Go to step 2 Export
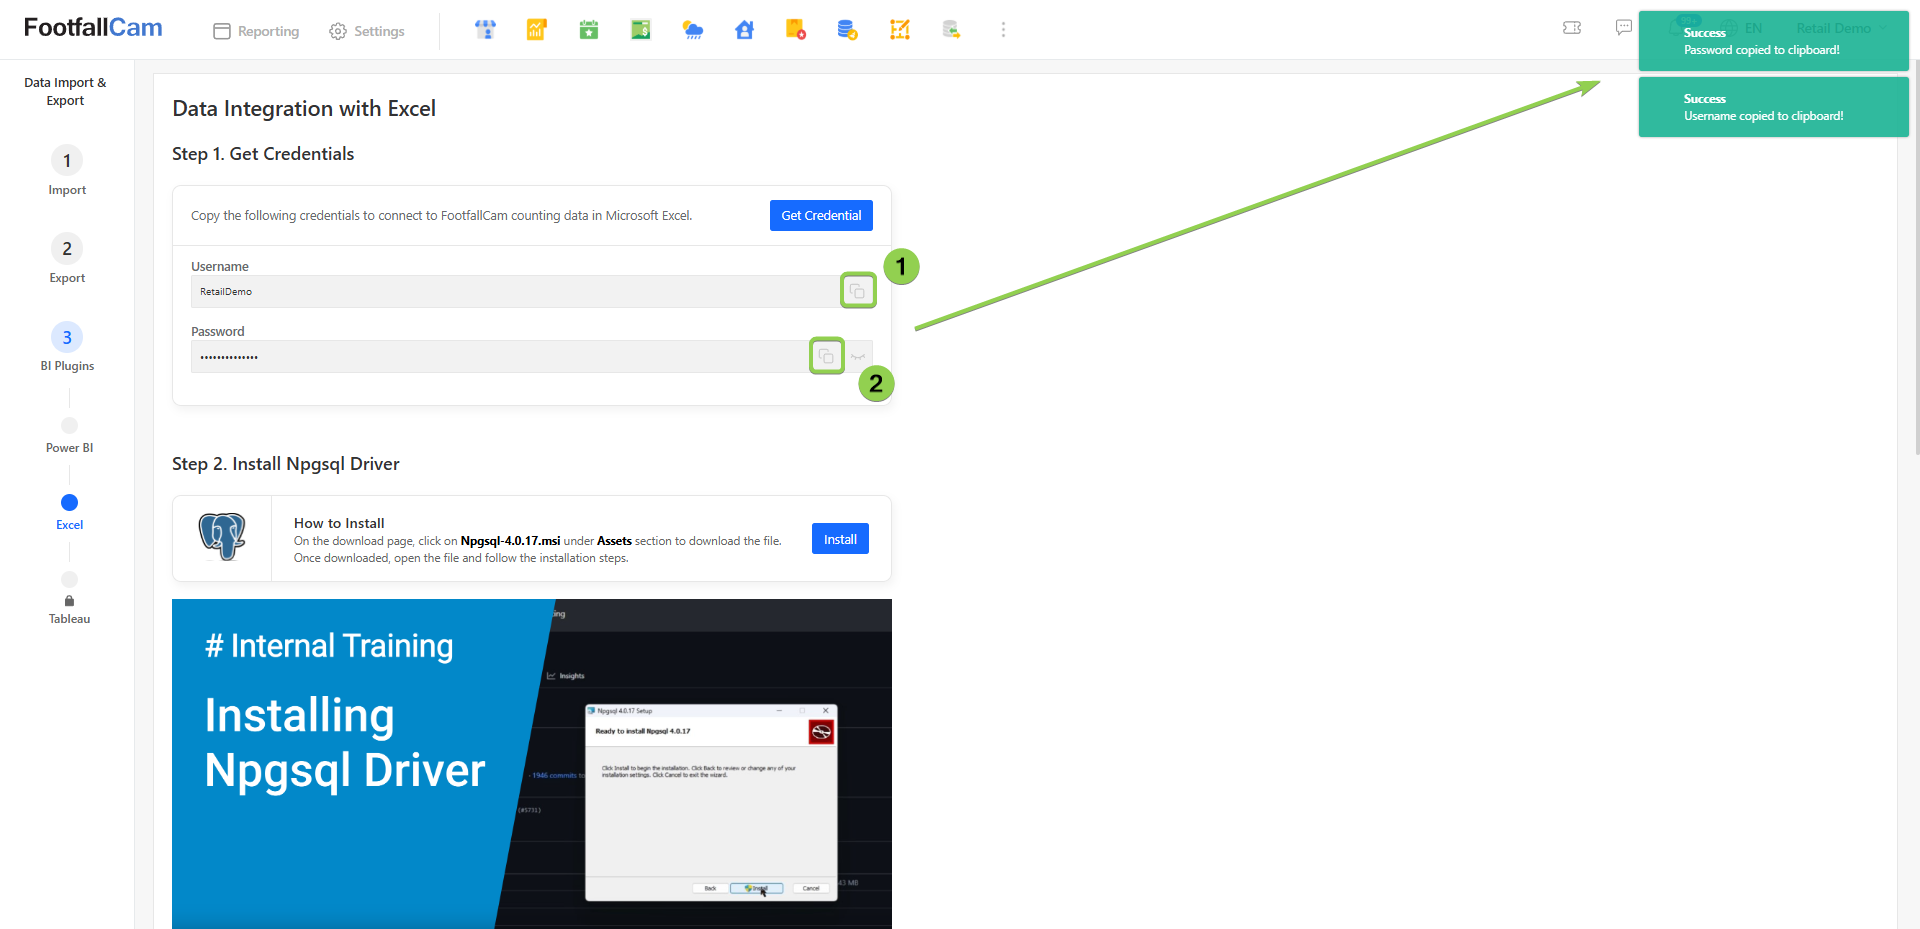This screenshot has width=1920, height=929. (67, 249)
